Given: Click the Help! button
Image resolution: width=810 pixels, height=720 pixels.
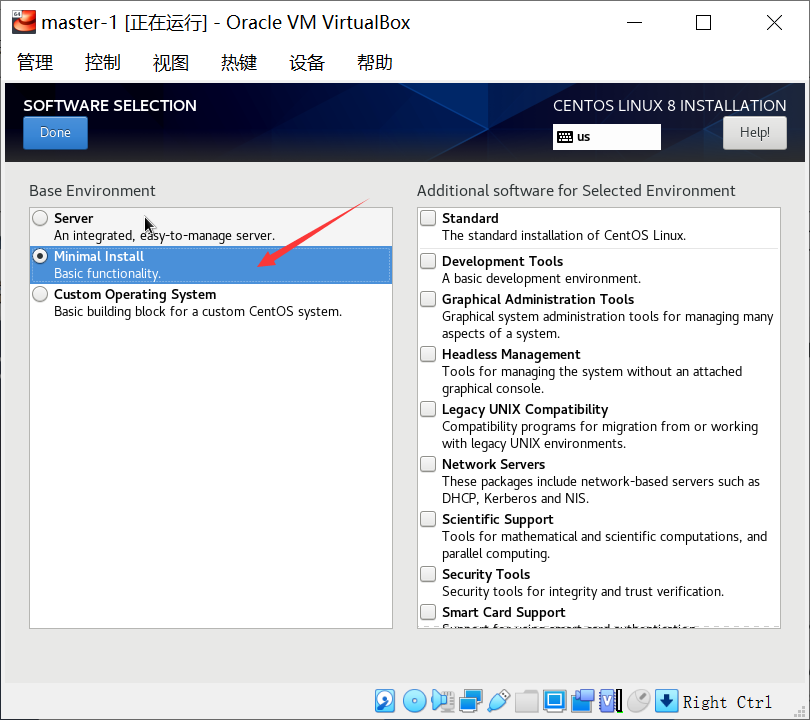Looking at the screenshot, I should point(755,133).
